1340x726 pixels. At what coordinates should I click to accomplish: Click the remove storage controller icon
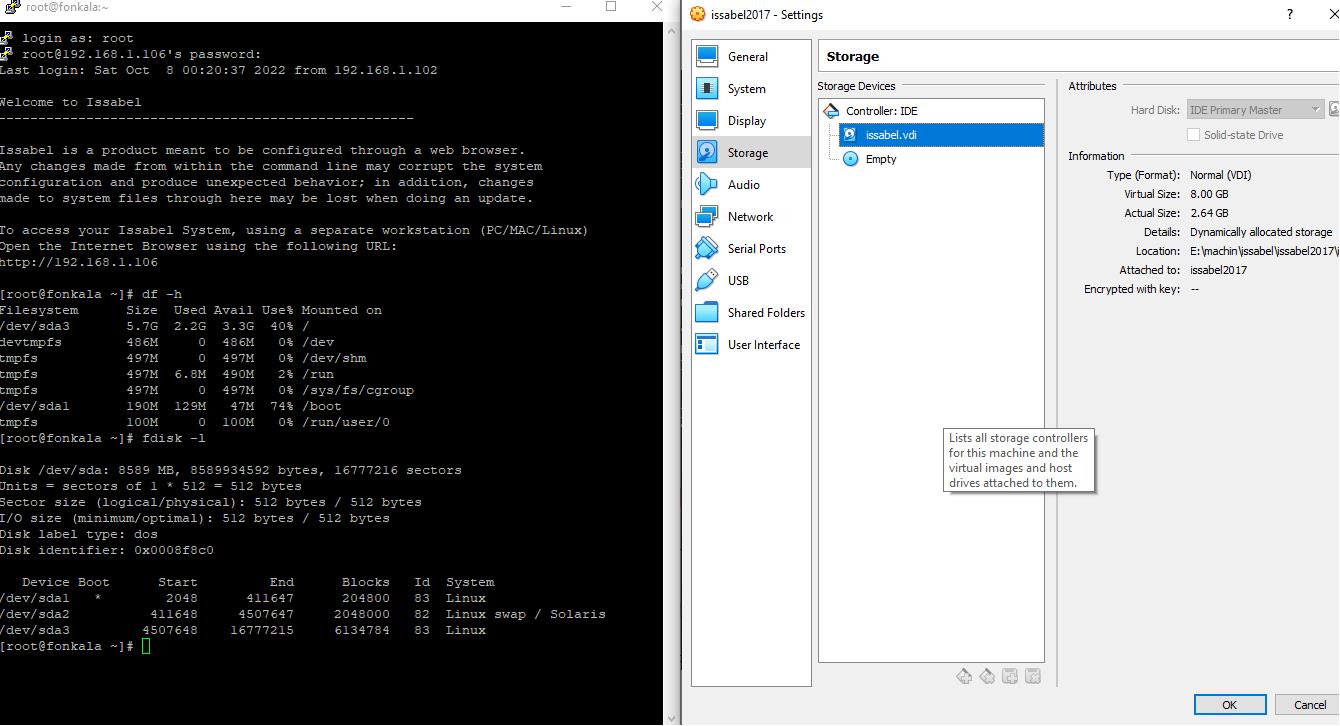pyautogui.click(x=987, y=677)
